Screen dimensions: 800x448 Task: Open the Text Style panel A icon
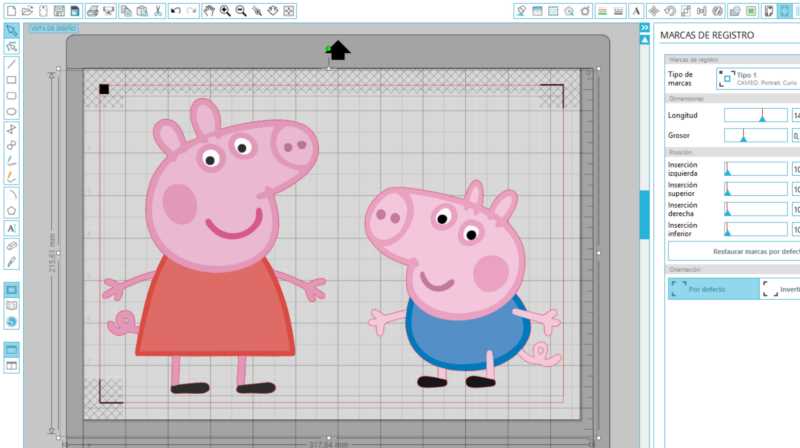pyautogui.click(x=636, y=11)
